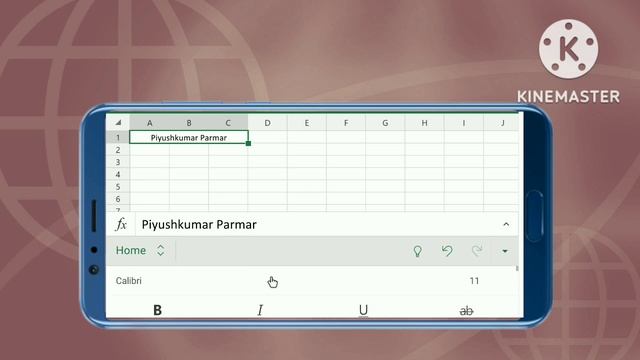Select column F header
This screenshot has width=640, height=360.
coord(346,123)
